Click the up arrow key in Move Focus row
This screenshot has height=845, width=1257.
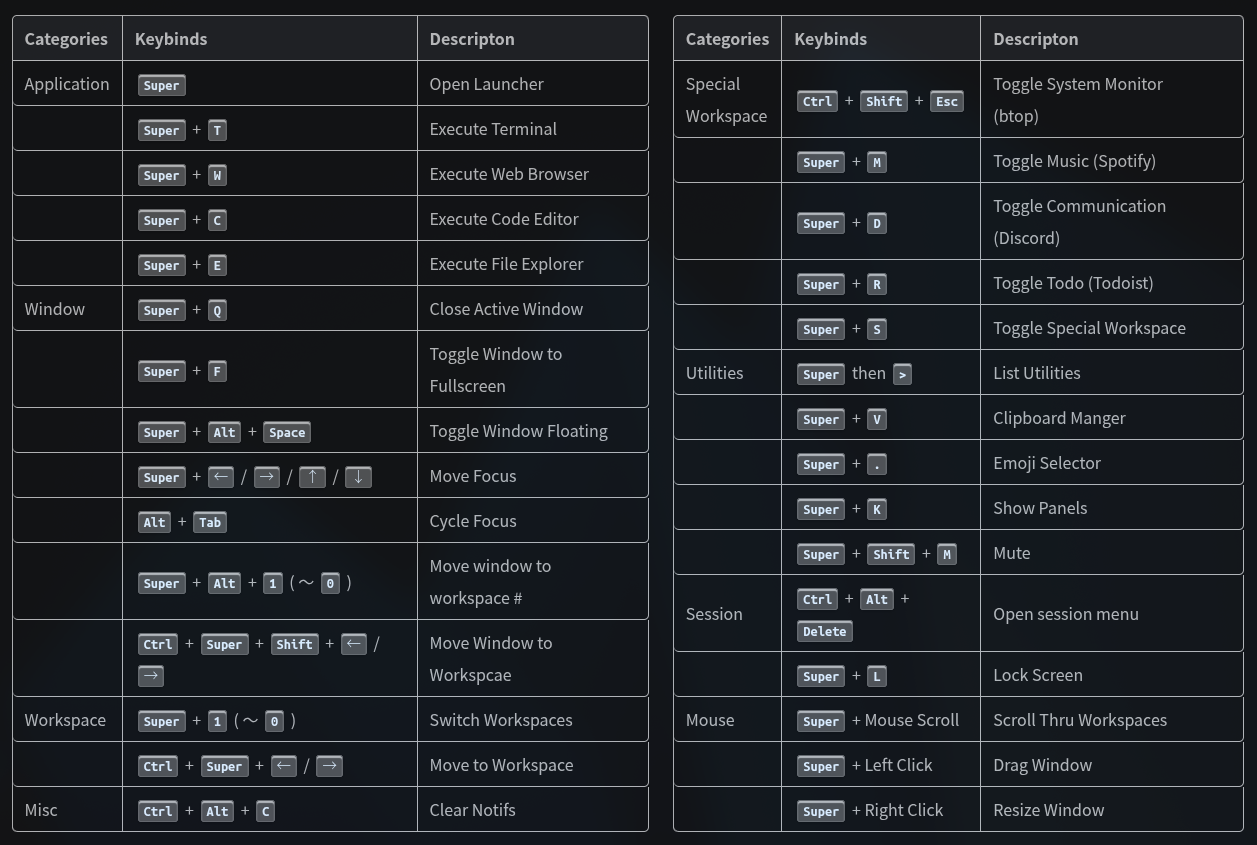coord(312,477)
